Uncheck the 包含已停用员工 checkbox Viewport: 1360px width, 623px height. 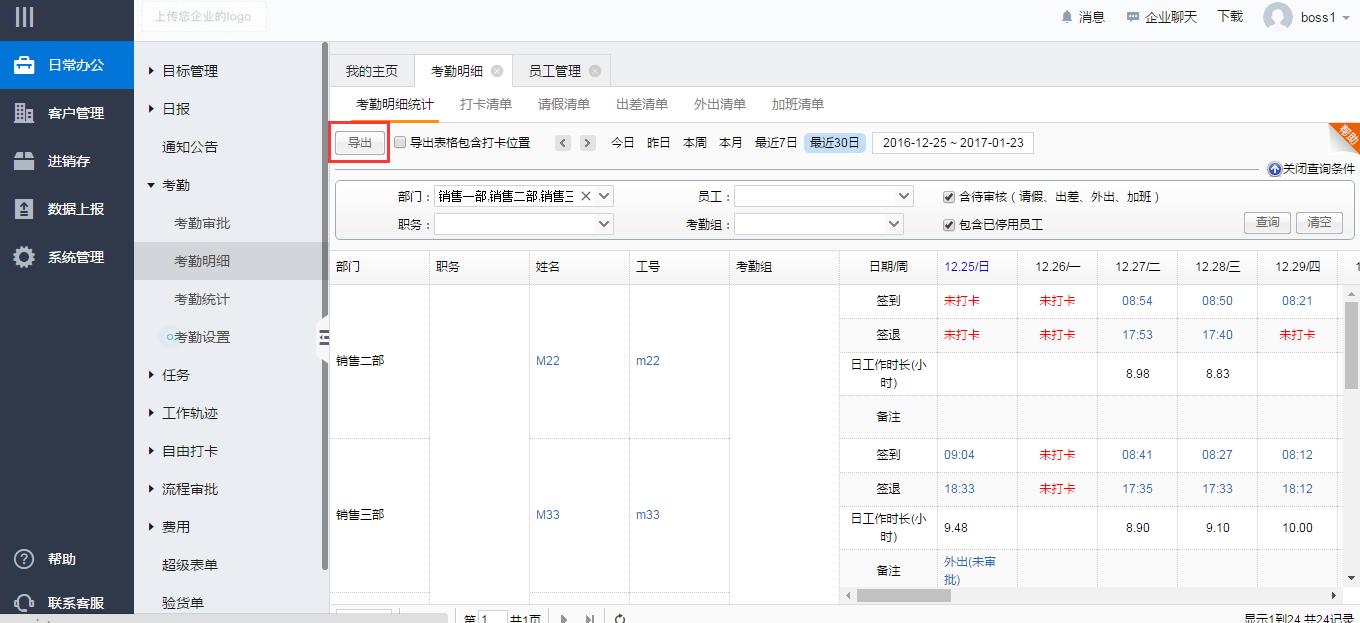949,225
